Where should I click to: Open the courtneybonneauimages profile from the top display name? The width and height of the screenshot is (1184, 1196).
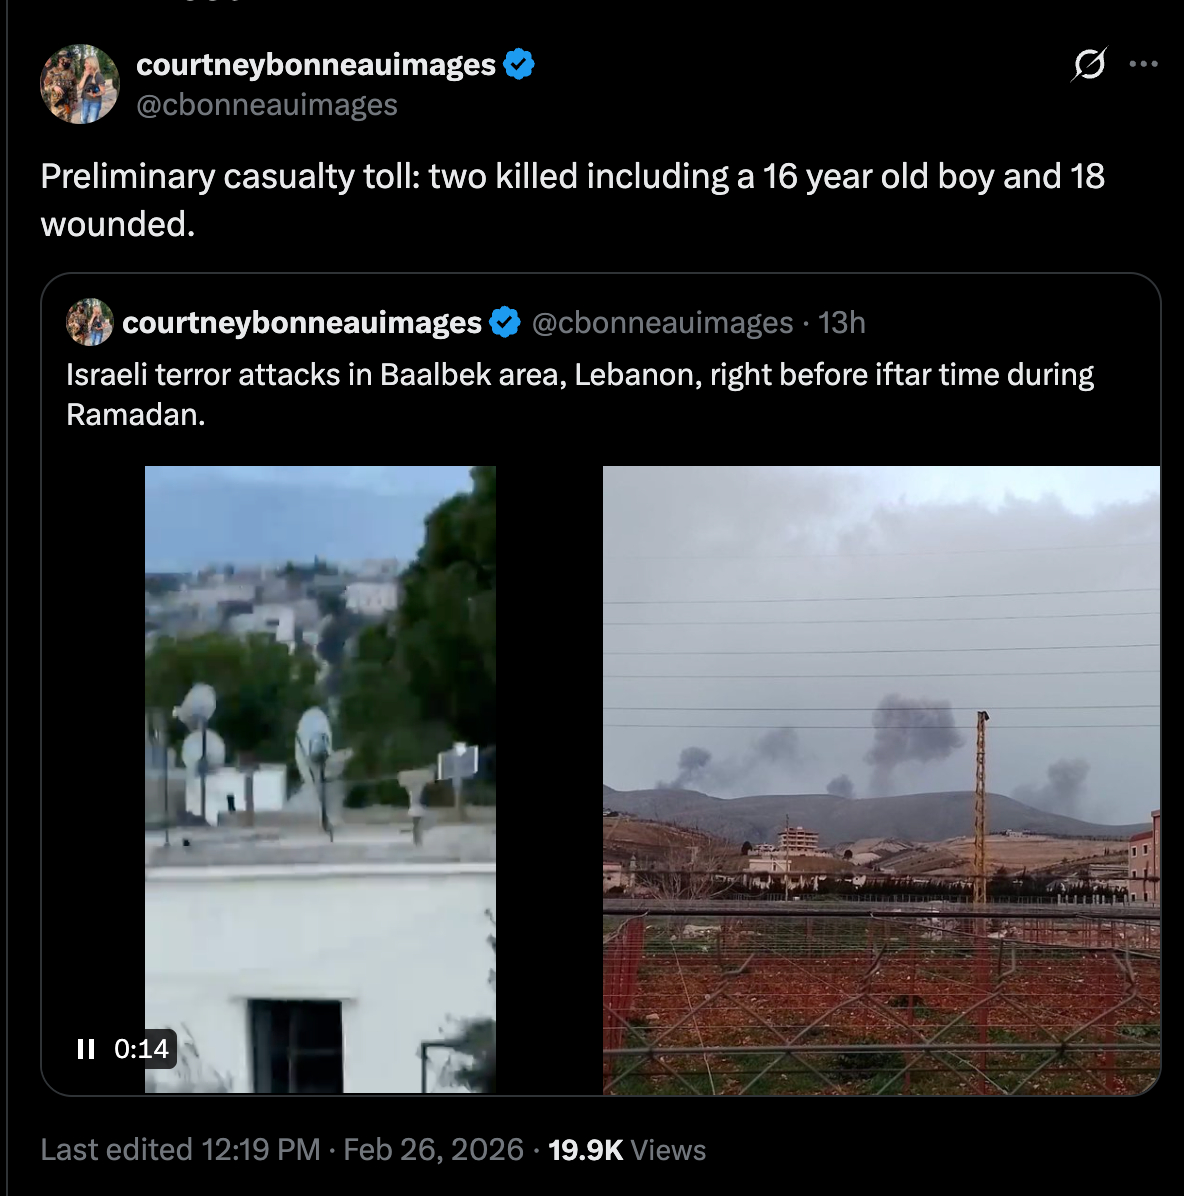coord(316,65)
